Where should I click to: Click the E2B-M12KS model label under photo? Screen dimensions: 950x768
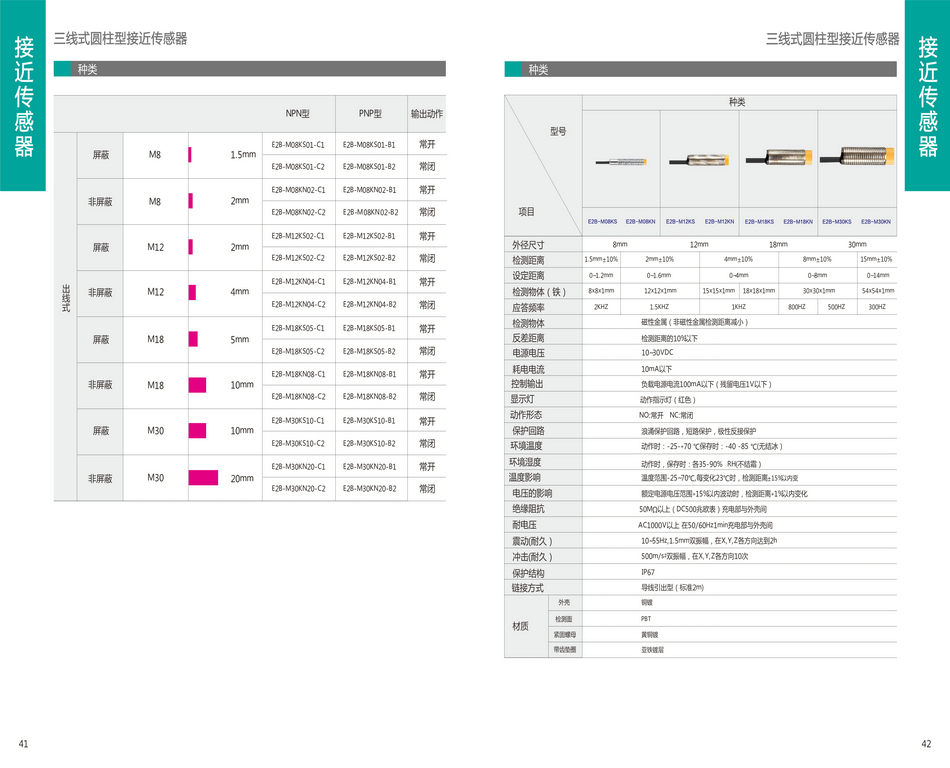click(x=680, y=222)
